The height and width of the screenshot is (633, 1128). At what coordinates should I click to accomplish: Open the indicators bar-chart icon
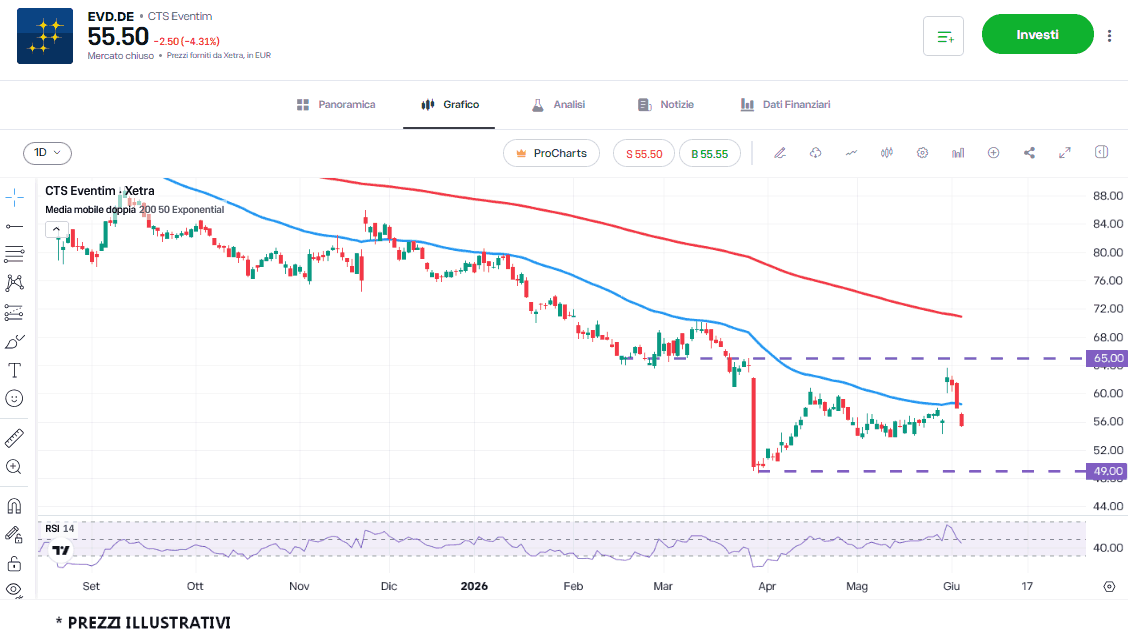958,152
